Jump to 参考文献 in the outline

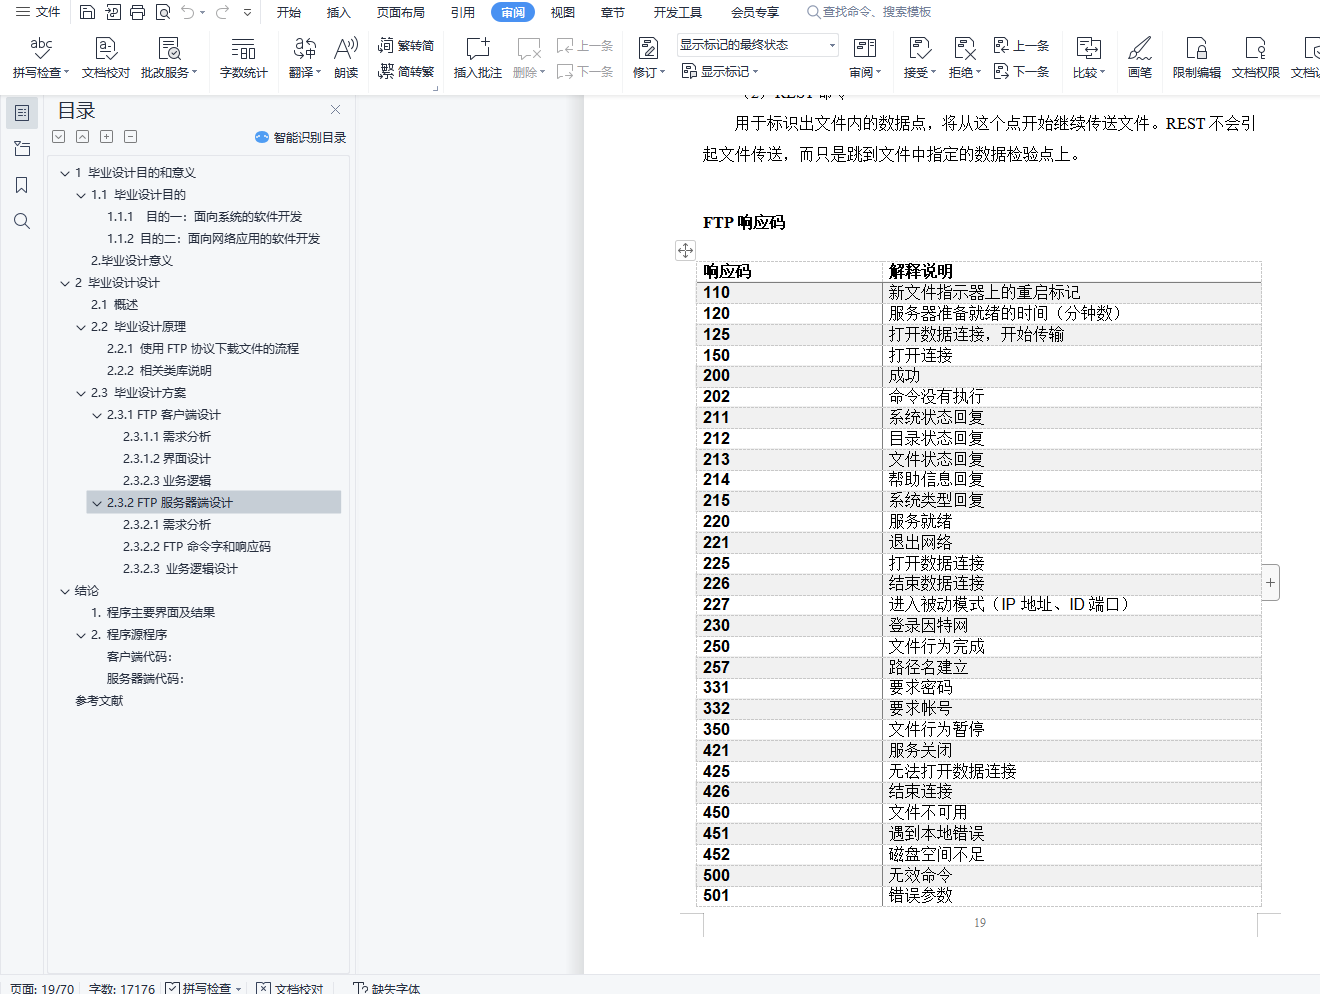point(99,701)
